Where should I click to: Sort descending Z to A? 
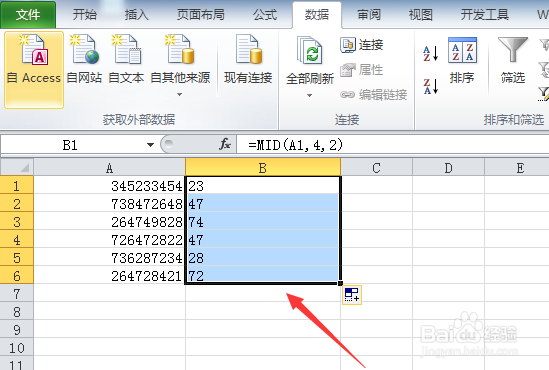tap(431, 86)
